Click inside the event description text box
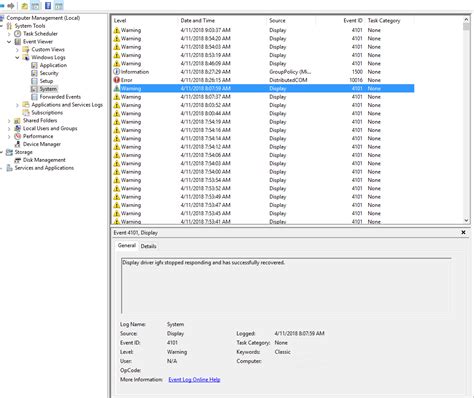474x398 pixels. tap(286, 285)
